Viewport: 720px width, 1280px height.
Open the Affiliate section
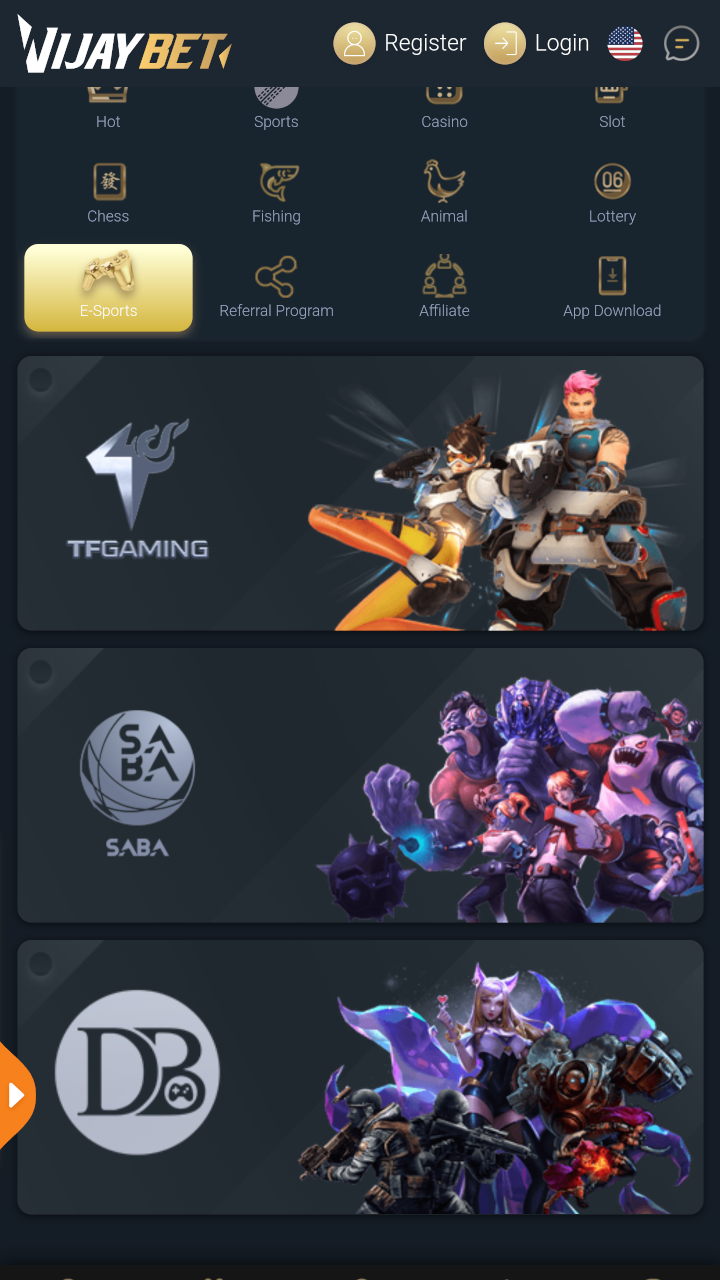444,288
